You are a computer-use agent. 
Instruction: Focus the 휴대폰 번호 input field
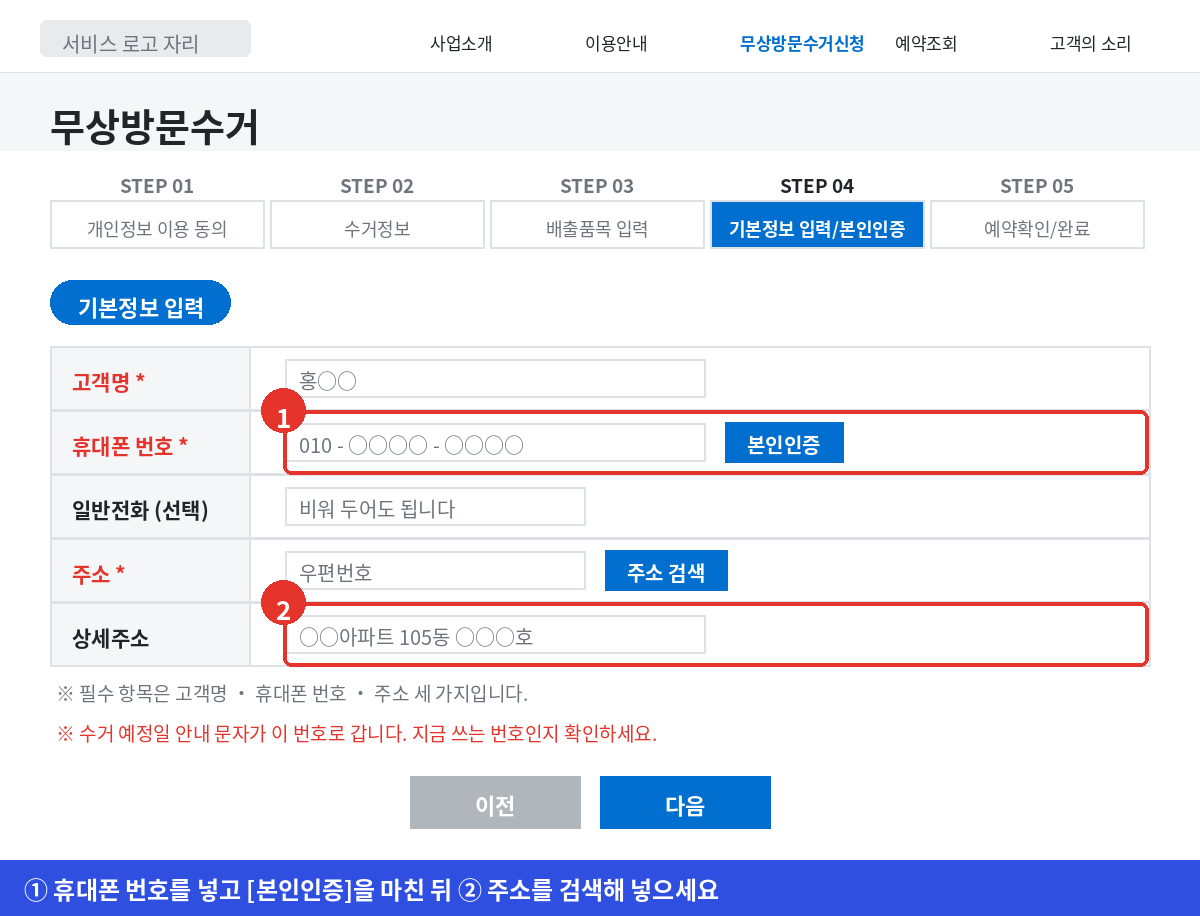495,443
